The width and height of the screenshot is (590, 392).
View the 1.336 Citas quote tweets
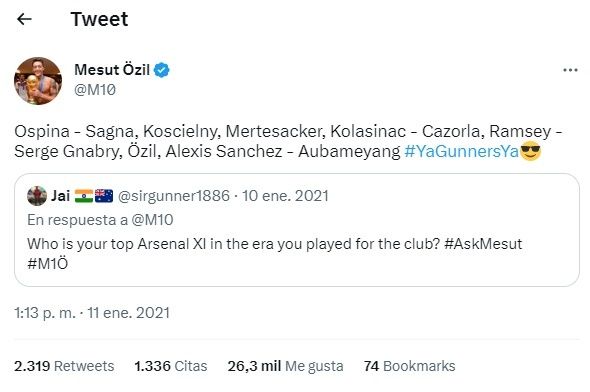click(x=171, y=366)
